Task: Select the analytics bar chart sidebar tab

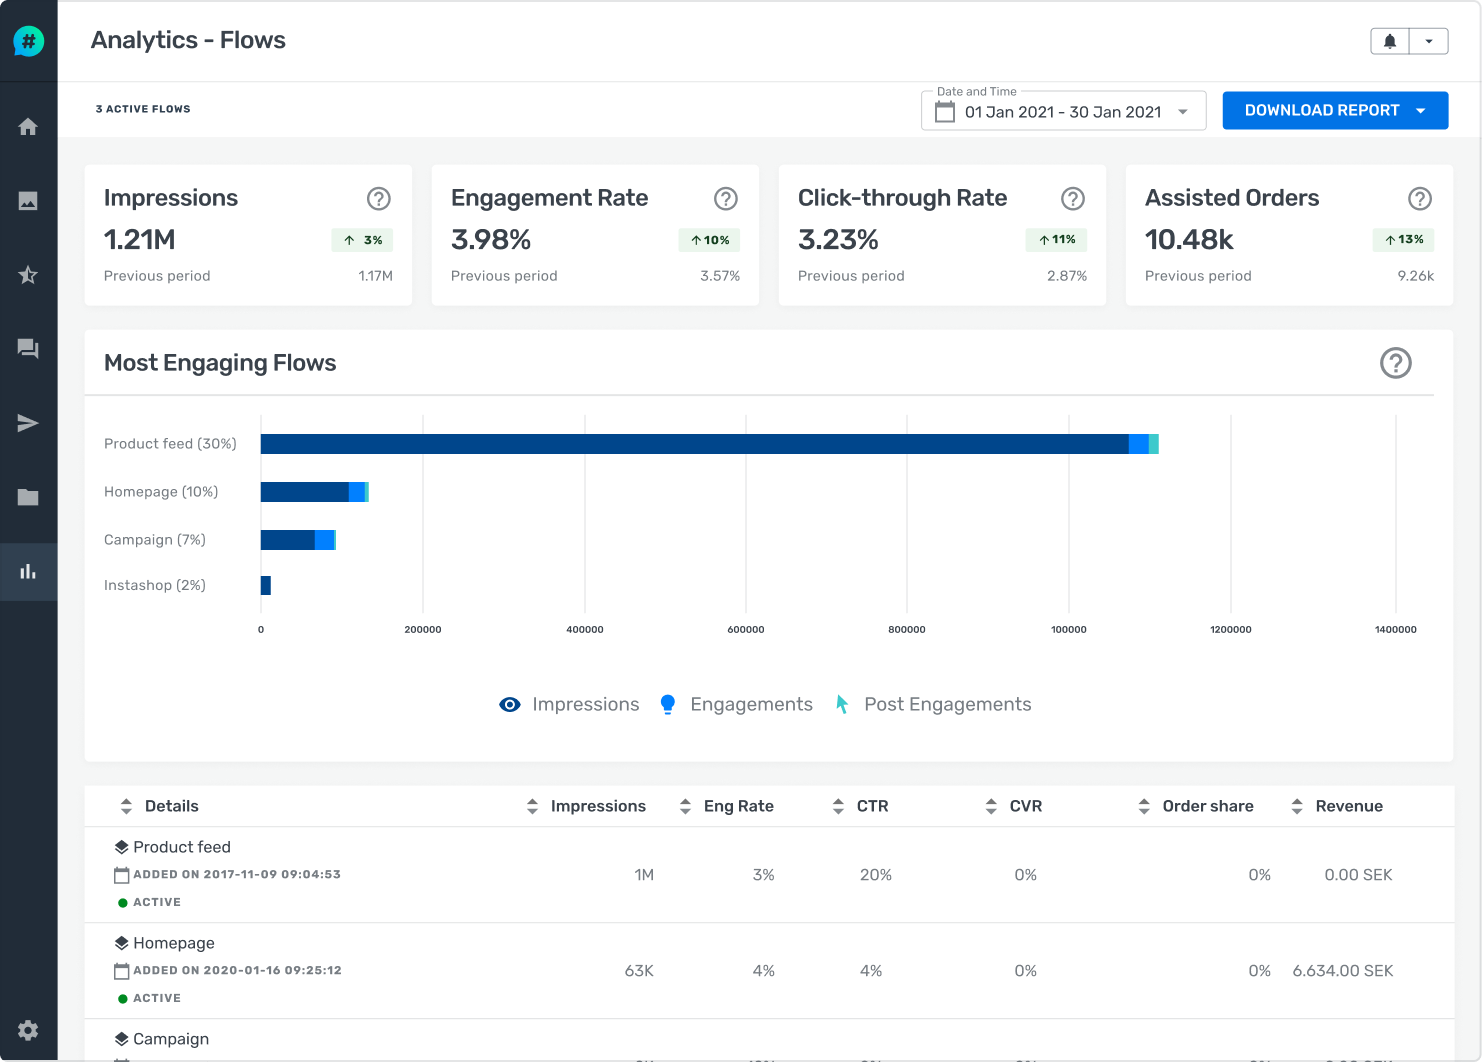Action: [x=28, y=572]
